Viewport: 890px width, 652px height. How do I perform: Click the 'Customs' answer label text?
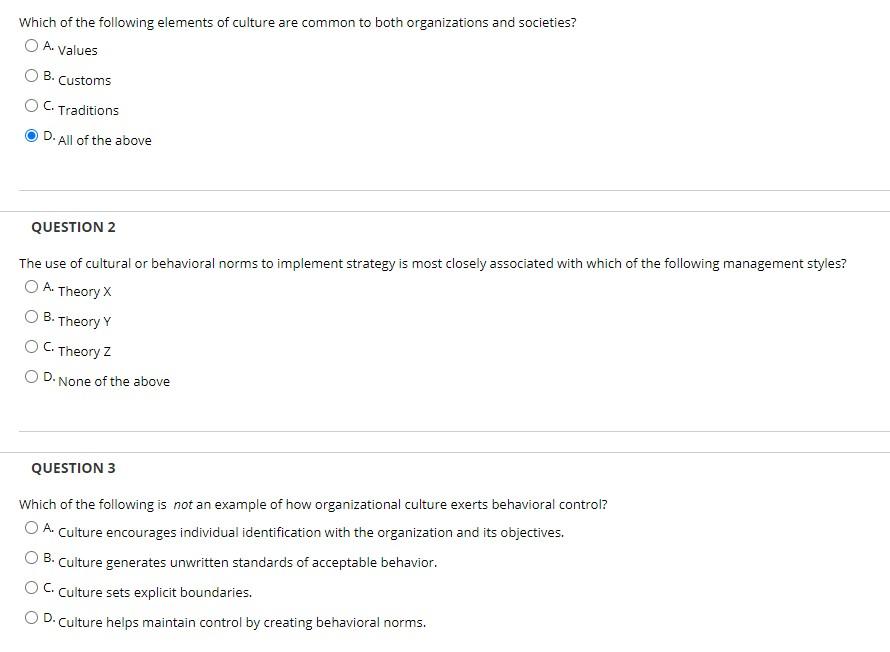[84, 80]
